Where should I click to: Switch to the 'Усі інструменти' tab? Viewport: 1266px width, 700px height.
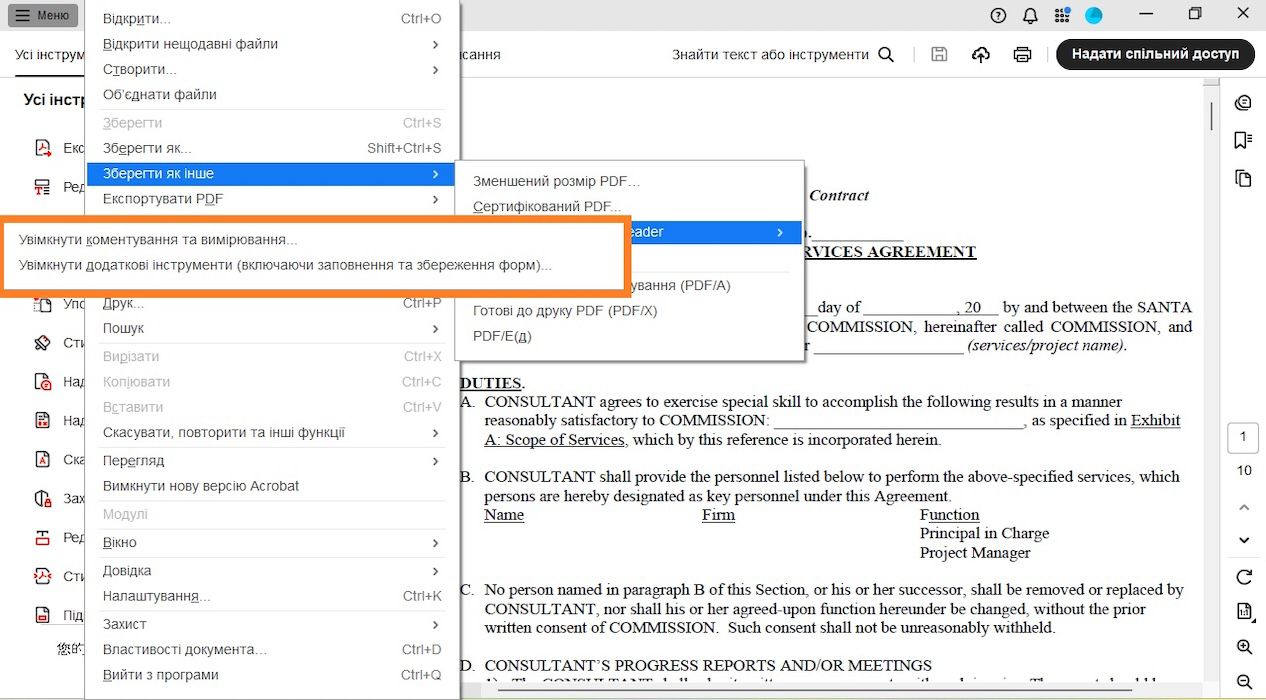pos(50,55)
